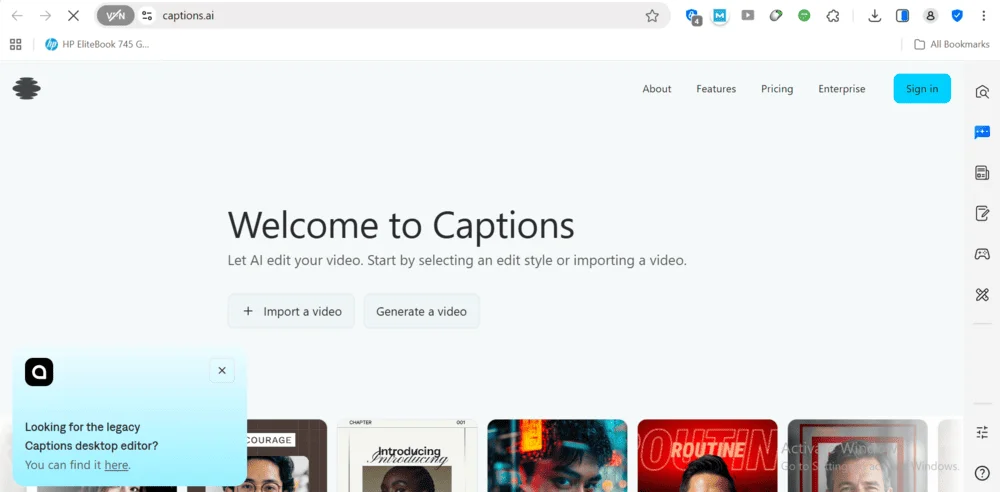This screenshot has height=492, width=1000.
Task: Open the games controller sidebar icon
Action: tap(982, 254)
